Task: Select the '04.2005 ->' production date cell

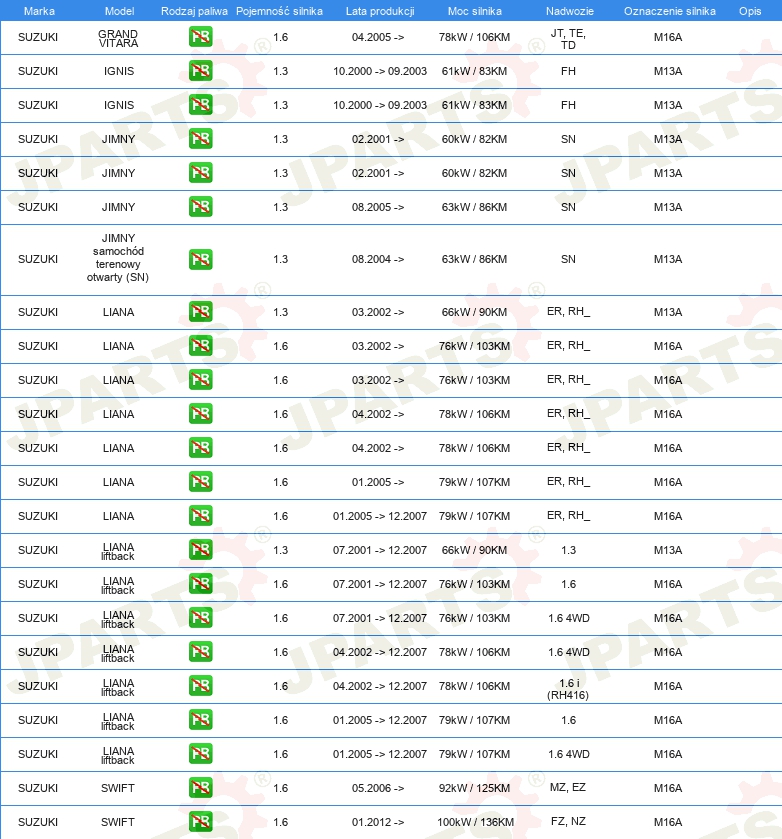Action: tap(378, 37)
